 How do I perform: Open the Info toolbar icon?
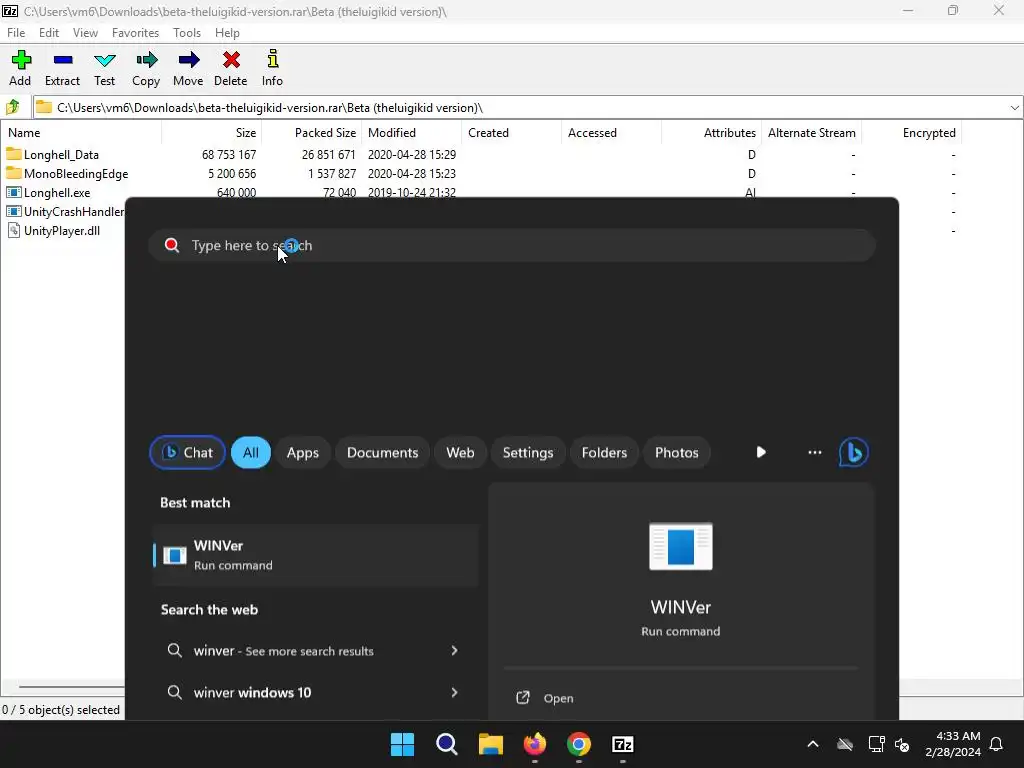[x=272, y=59]
